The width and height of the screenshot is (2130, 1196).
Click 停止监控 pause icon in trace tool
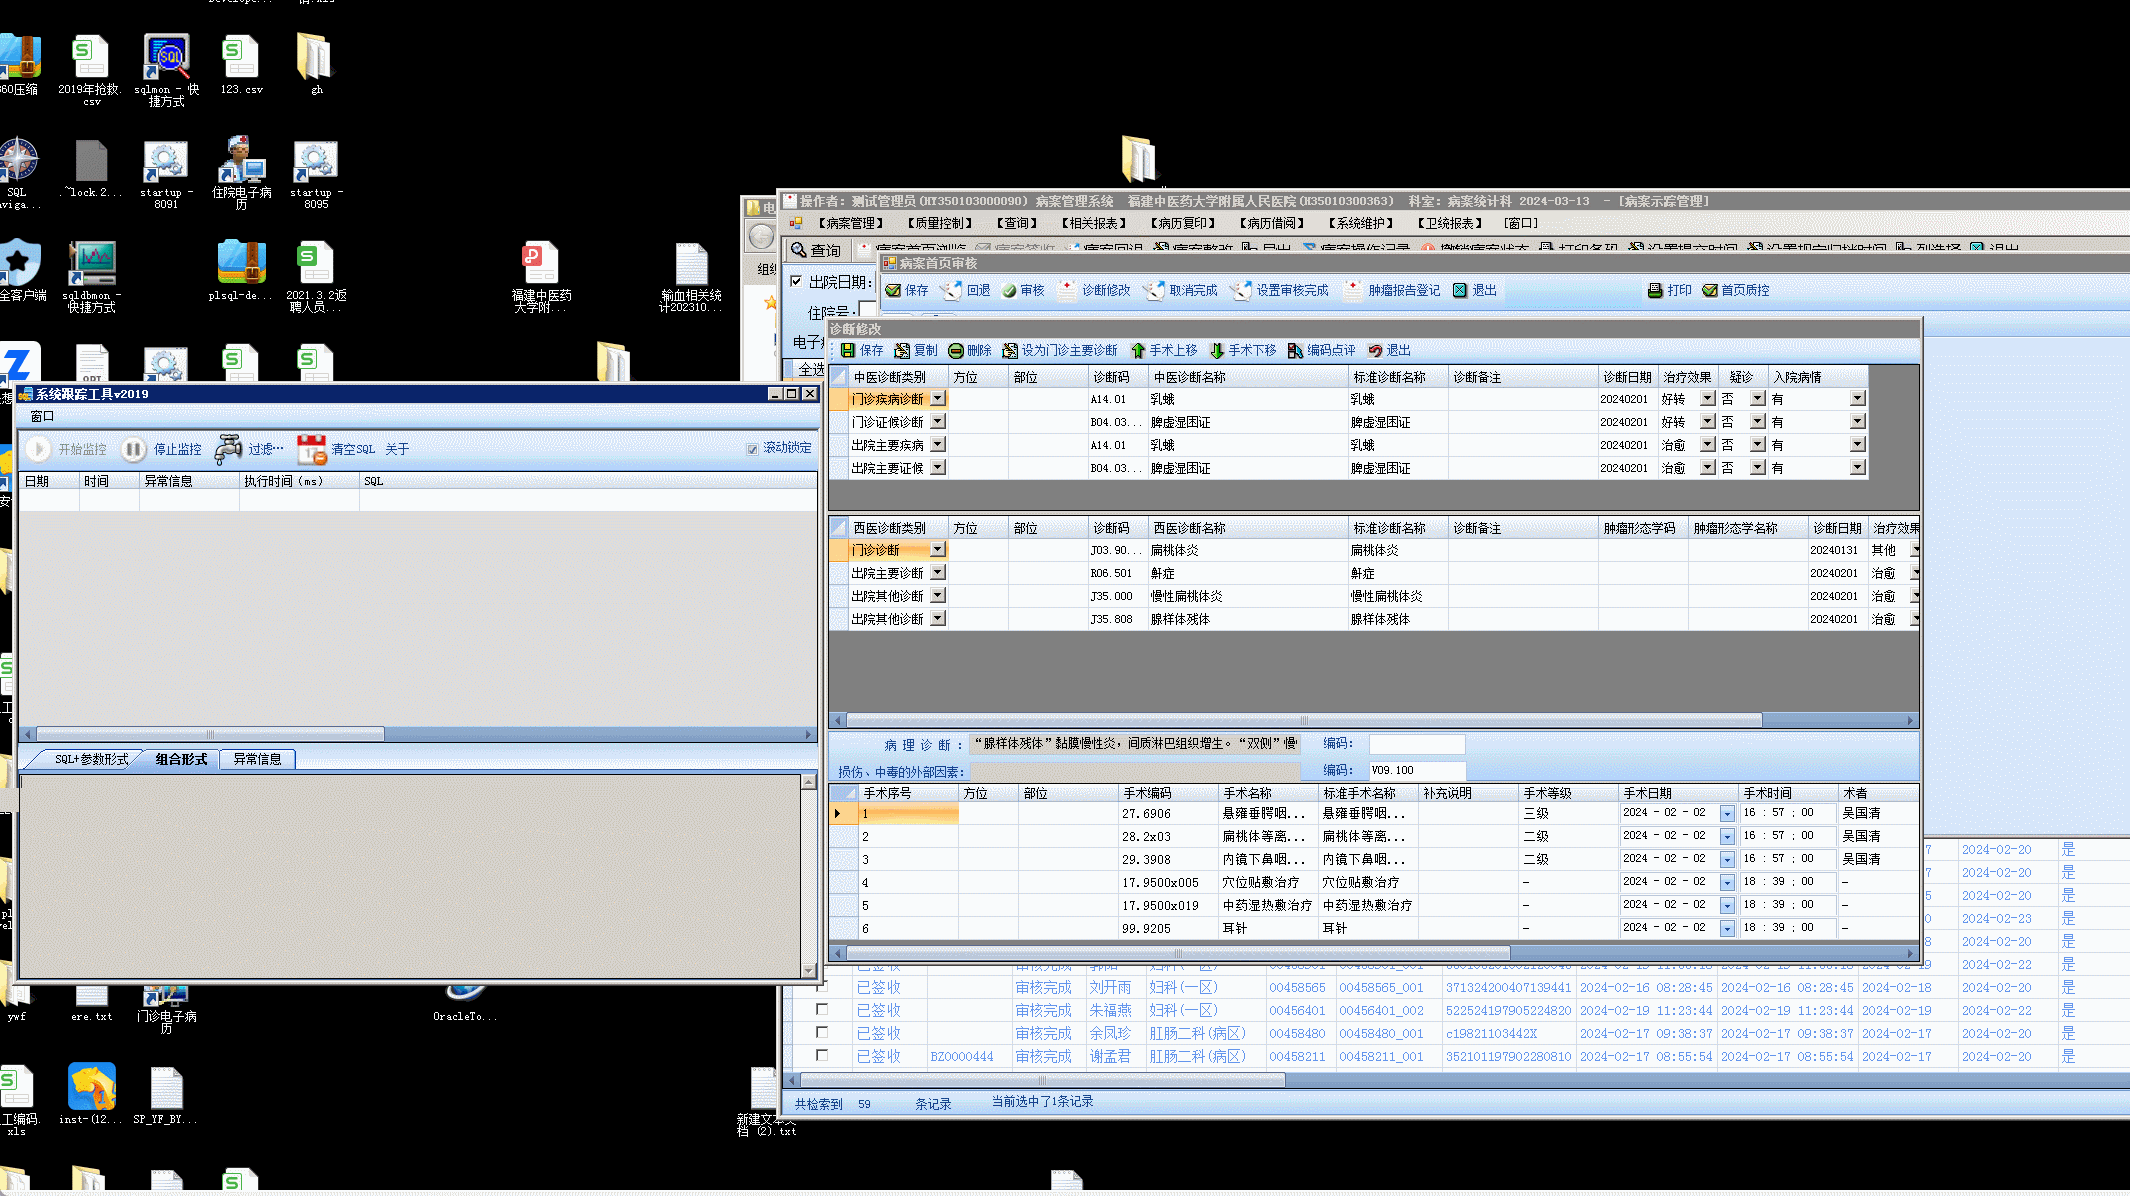pyautogui.click(x=133, y=450)
